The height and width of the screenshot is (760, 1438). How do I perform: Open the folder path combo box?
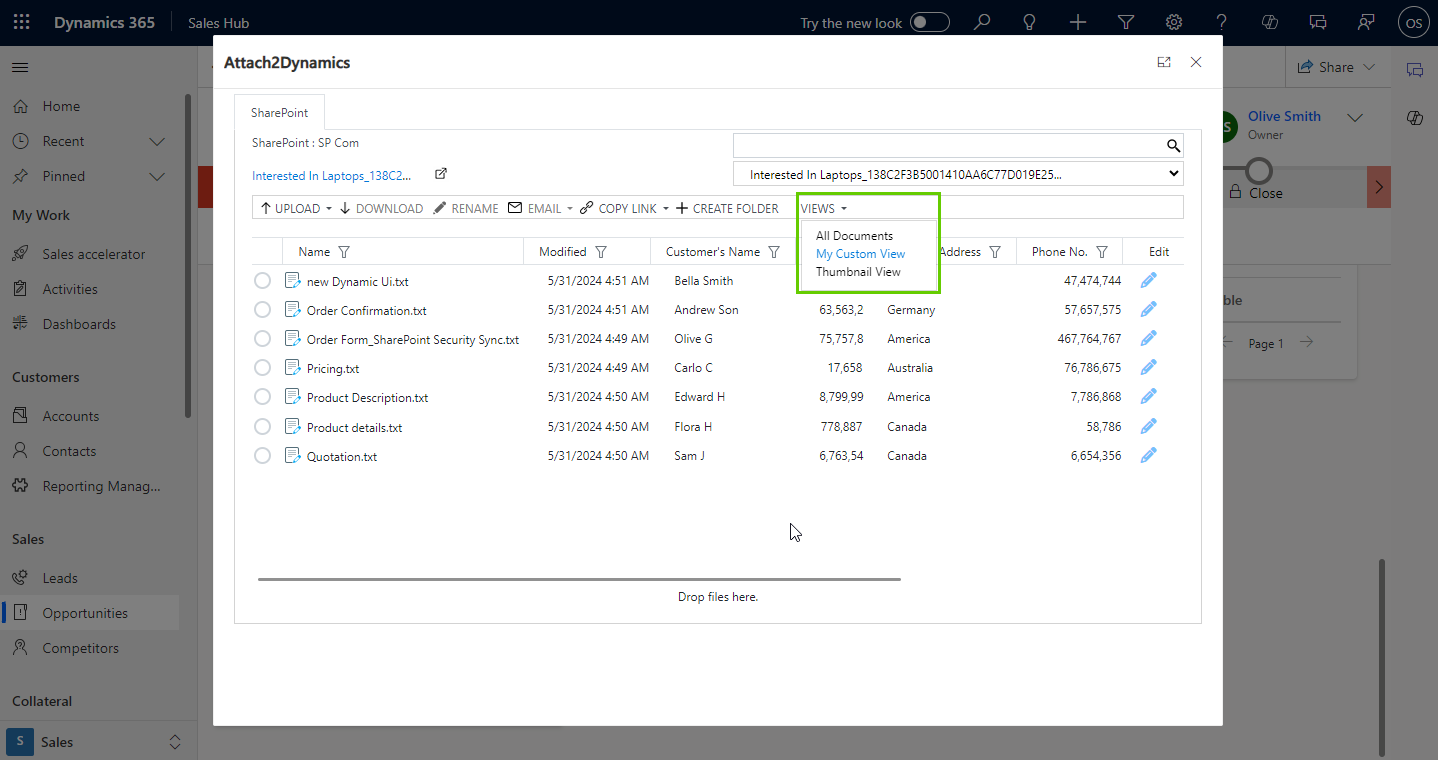click(957, 174)
